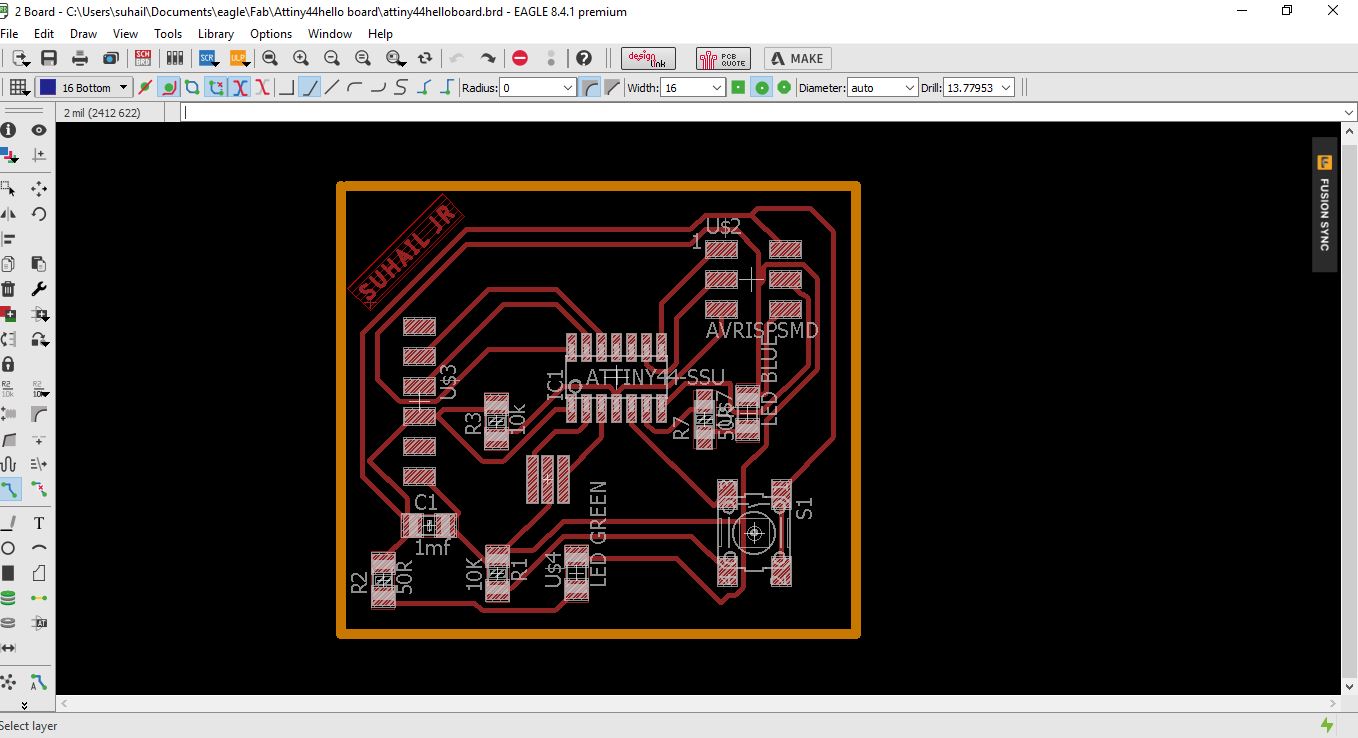Select the Ratsnest tool
This screenshot has height=738, width=1358.
point(8,682)
